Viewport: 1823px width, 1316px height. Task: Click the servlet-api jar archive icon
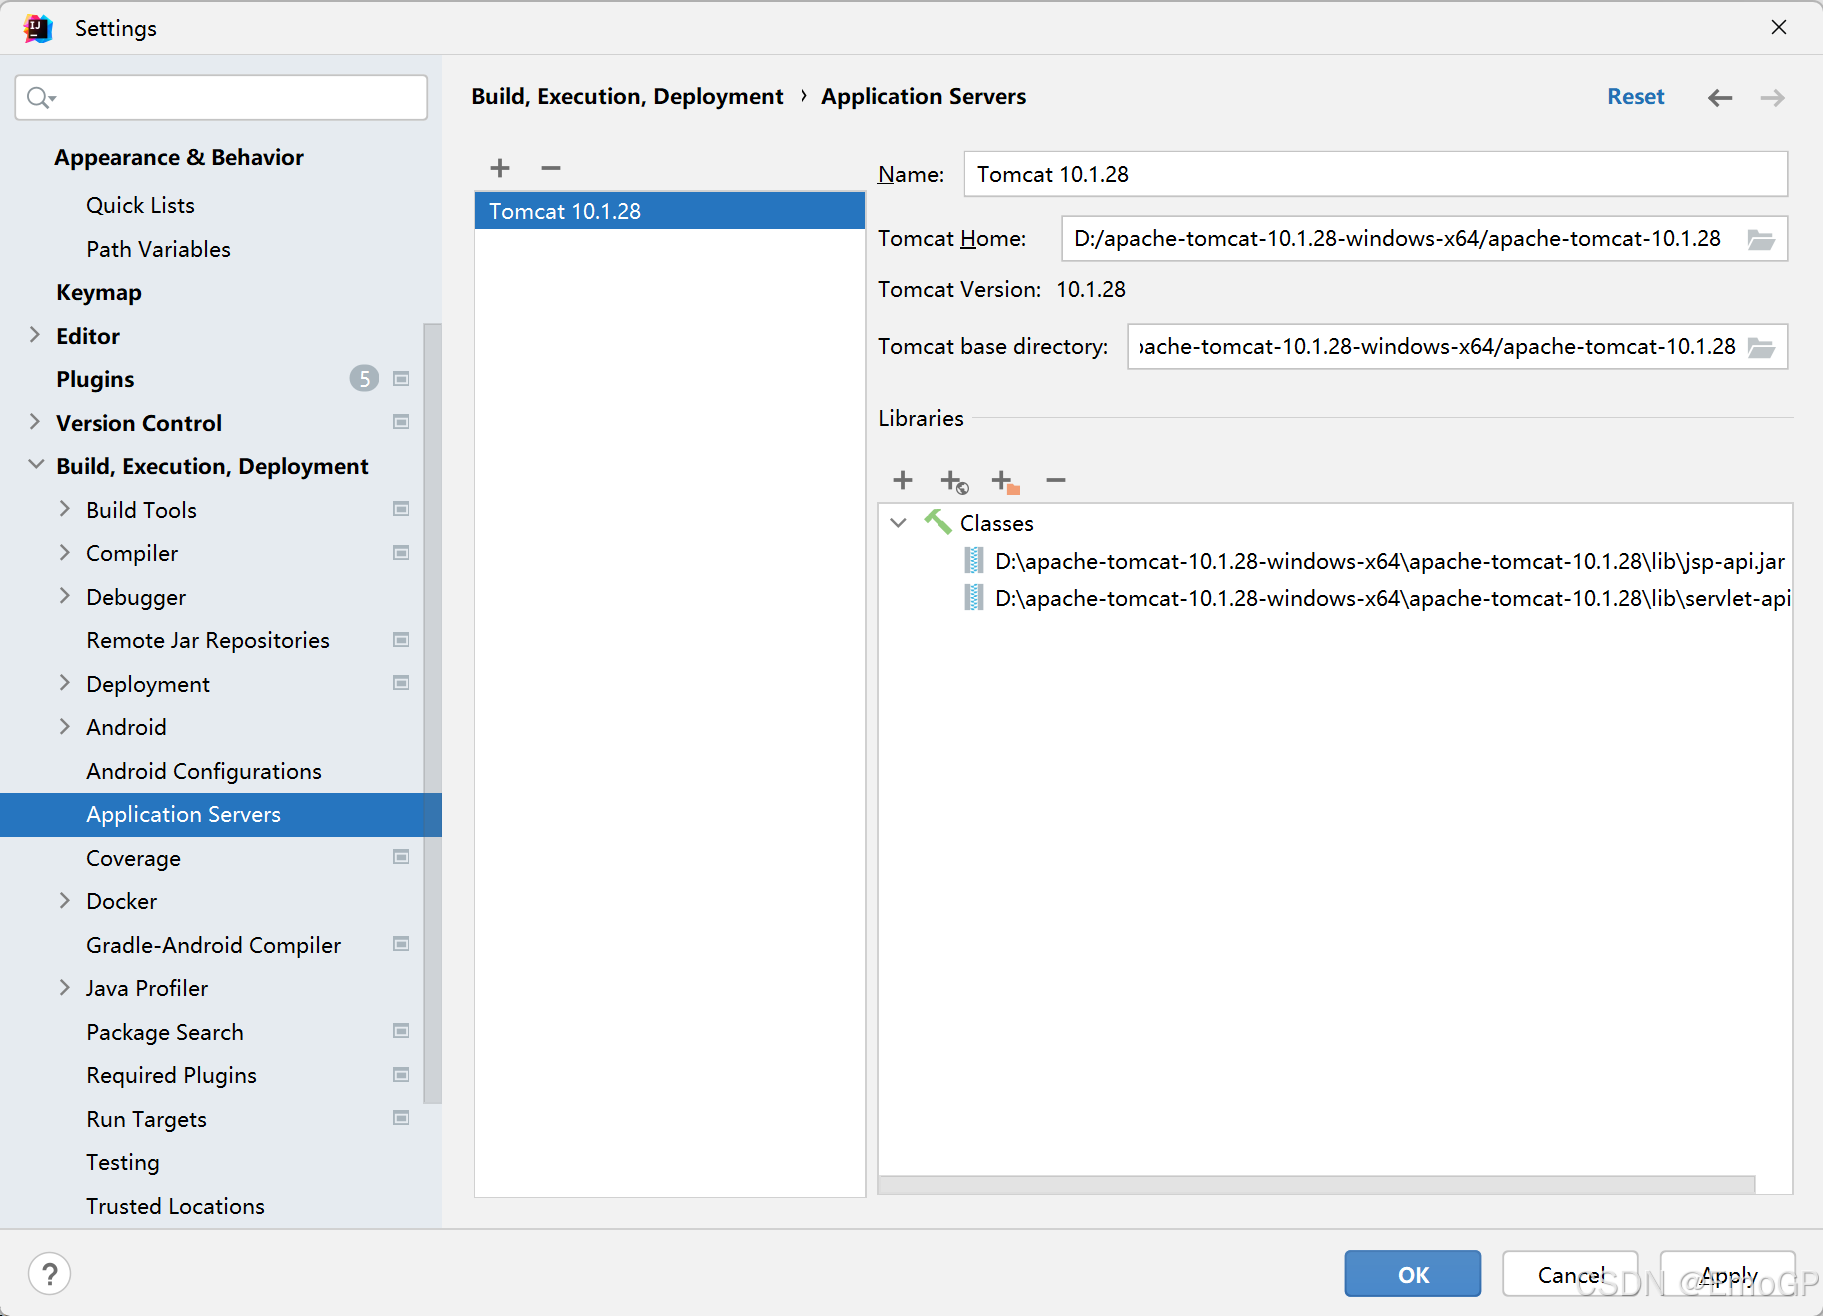coord(974,598)
